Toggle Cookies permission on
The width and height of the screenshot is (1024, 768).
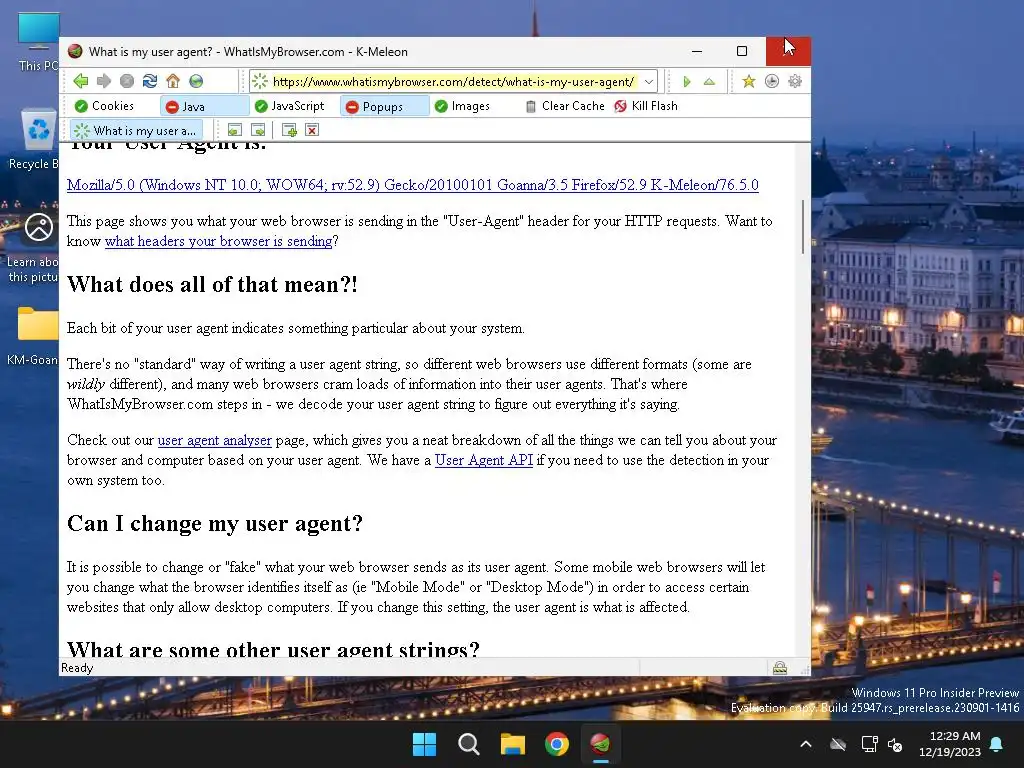coord(104,106)
